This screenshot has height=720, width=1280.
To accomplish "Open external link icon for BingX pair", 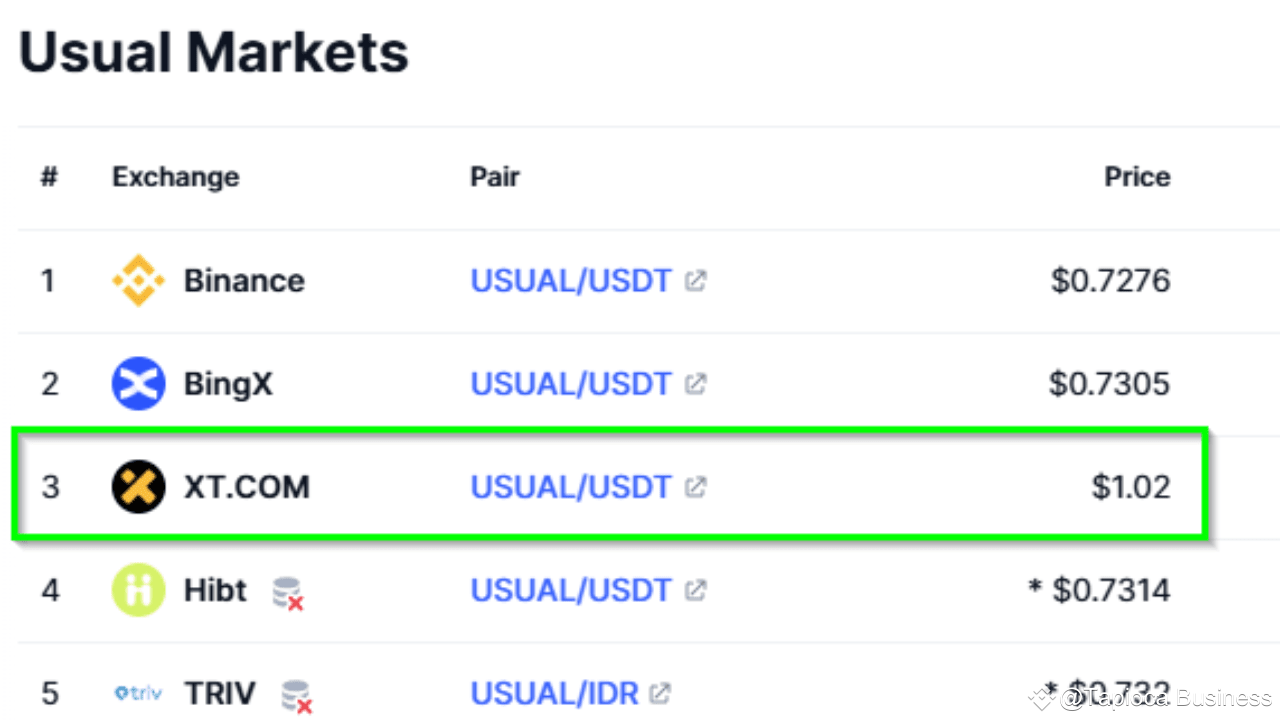I will tap(695, 384).
